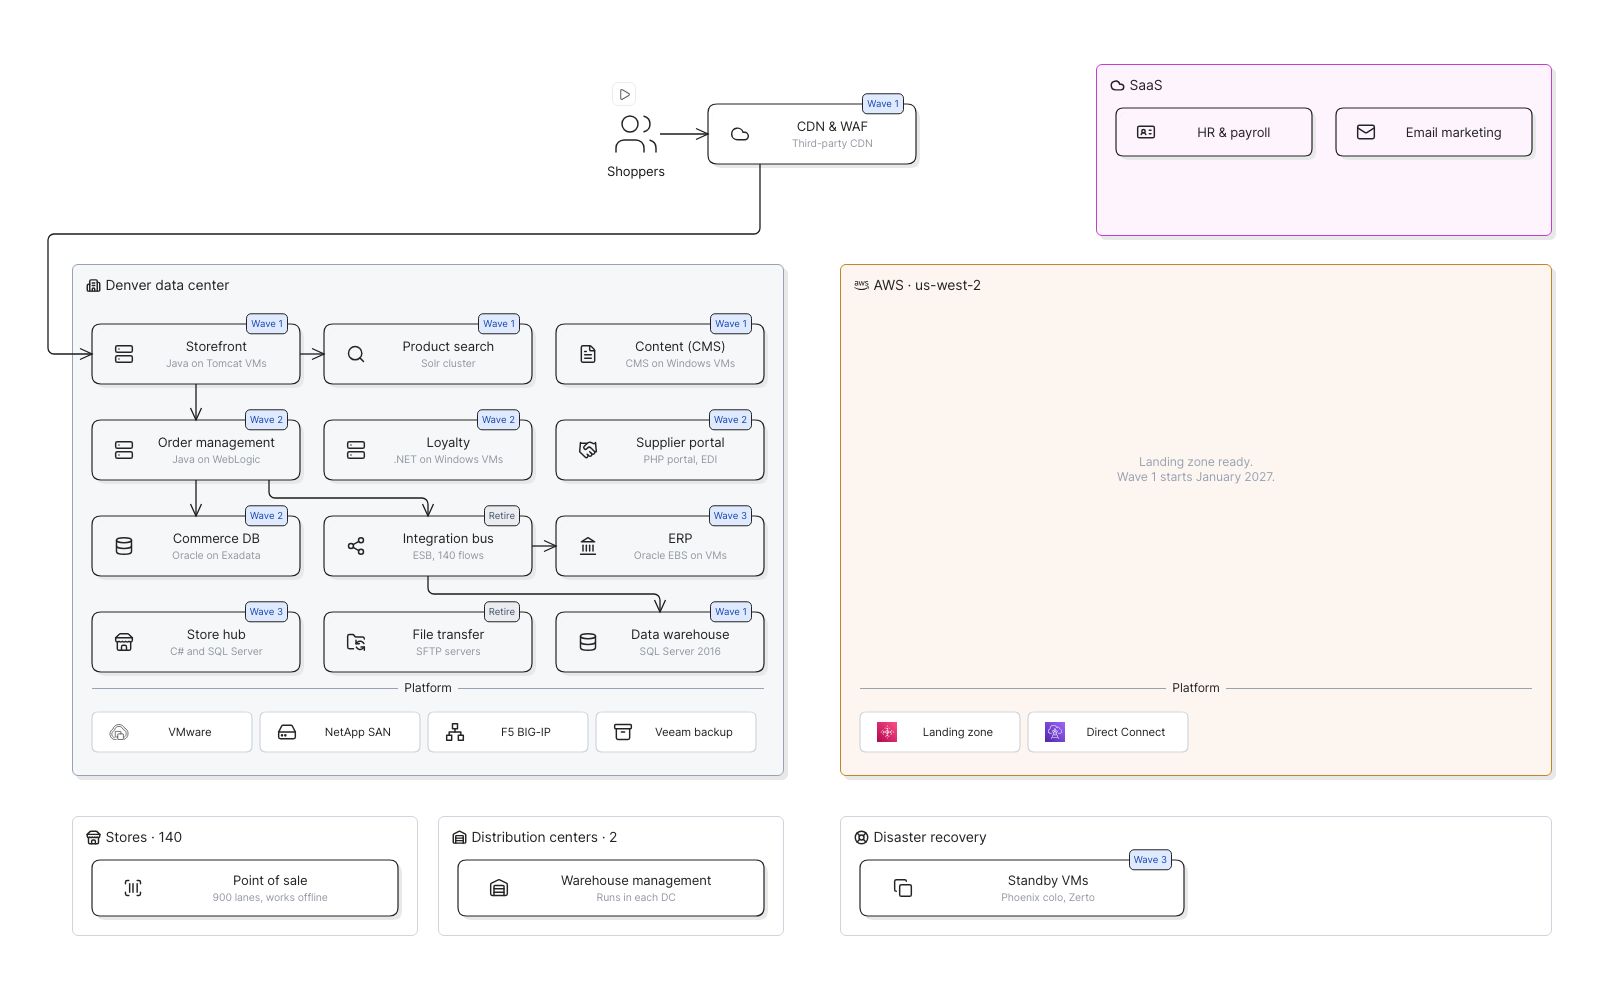Viewport: 1600px width, 1000px height.
Task: Click the database icon in Commerce DB
Action: pyautogui.click(x=124, y=546)
